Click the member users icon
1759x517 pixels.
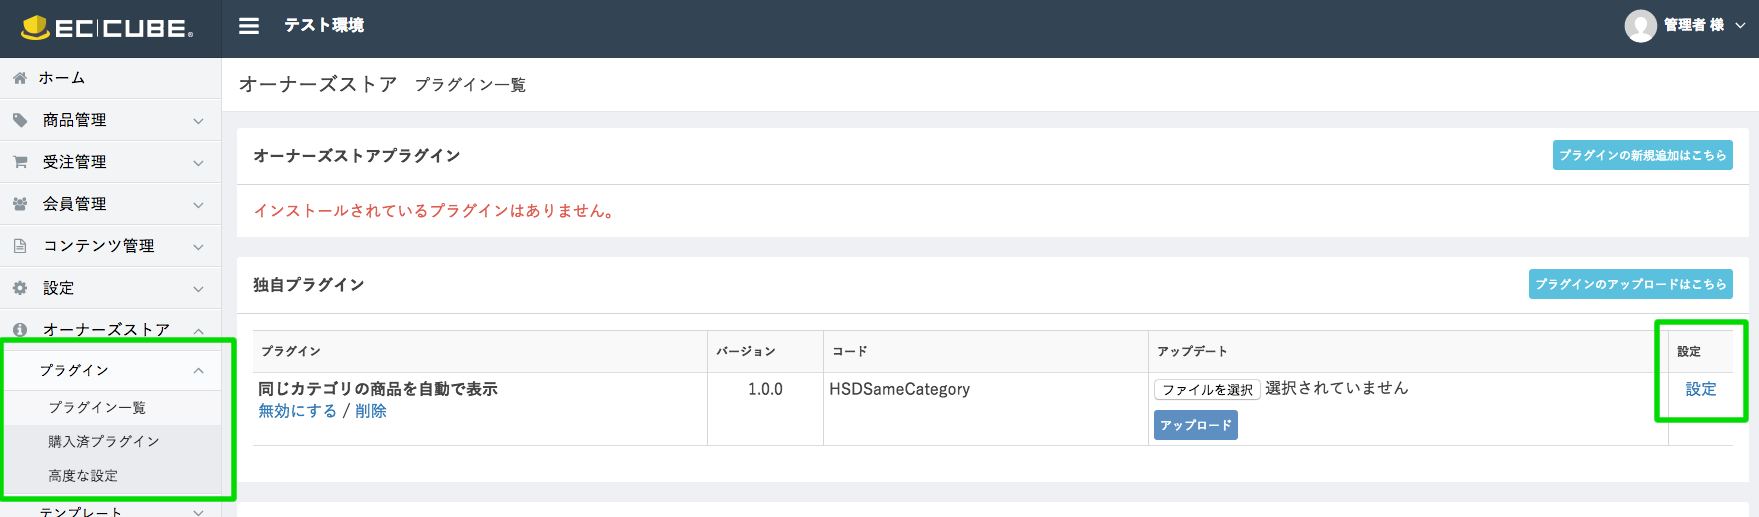[20, 204]
